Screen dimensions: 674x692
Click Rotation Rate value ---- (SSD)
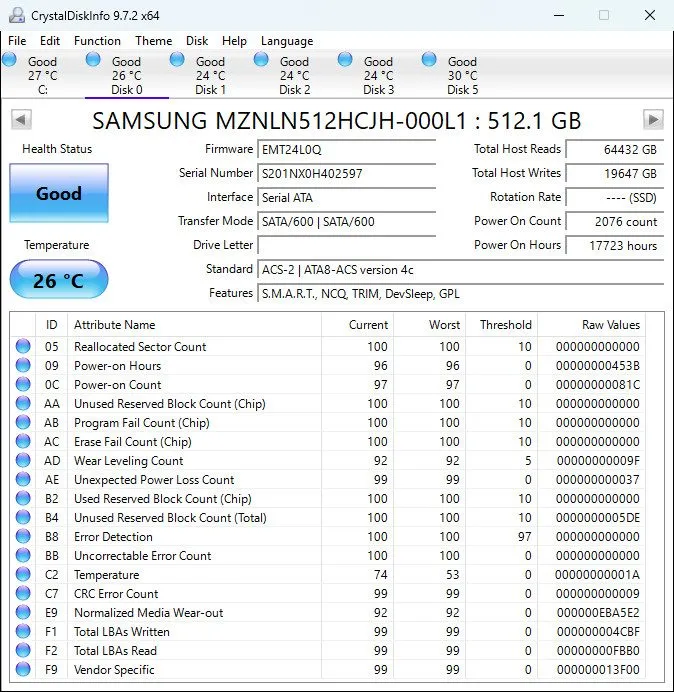(614, 197)
